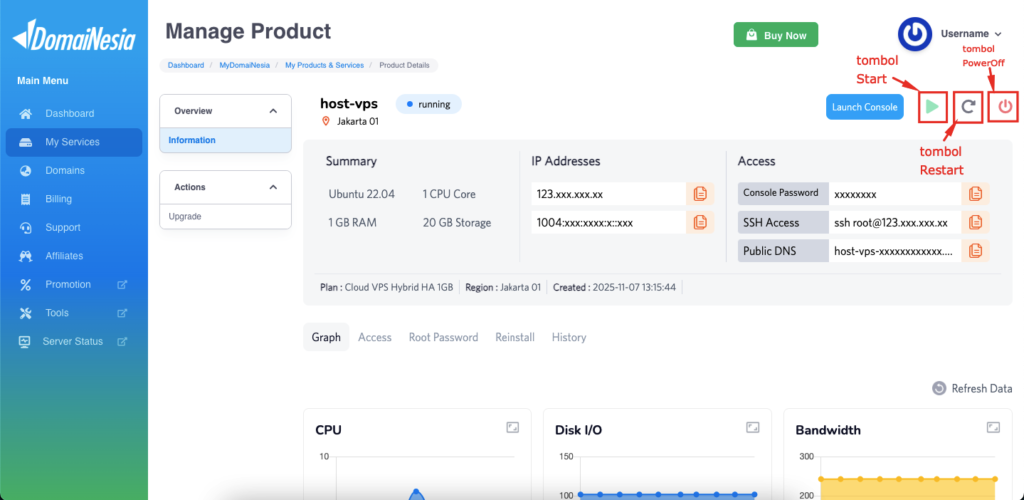The height and width of the screenshot is (500, 1024).
Task: Click the host-vps server name
Action: coord(349,103)
